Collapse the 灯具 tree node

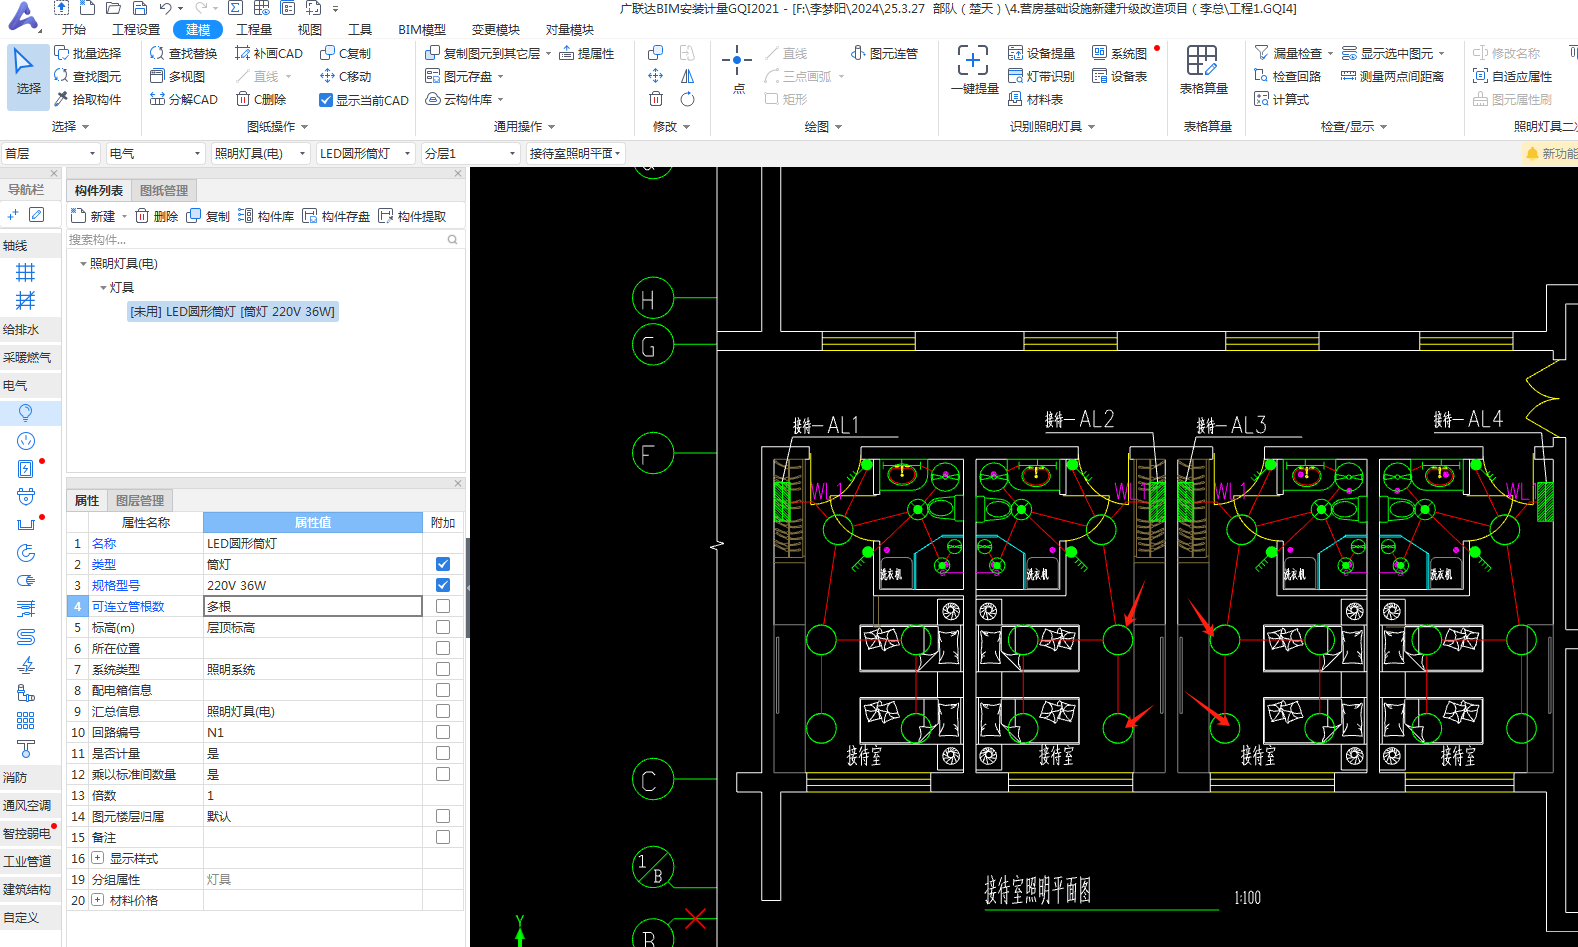pyautogui.click(x=103, y=288)
